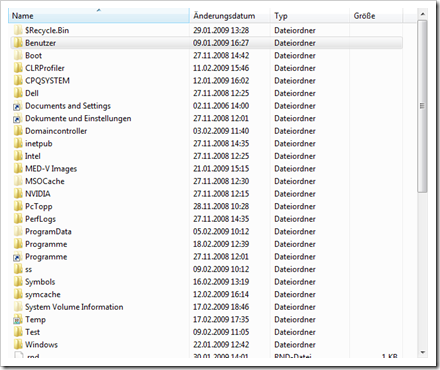This screenshot has height=370, width=440.
Task: Click Dateiordner in the Boot row
Action: [x=295, y=55]
